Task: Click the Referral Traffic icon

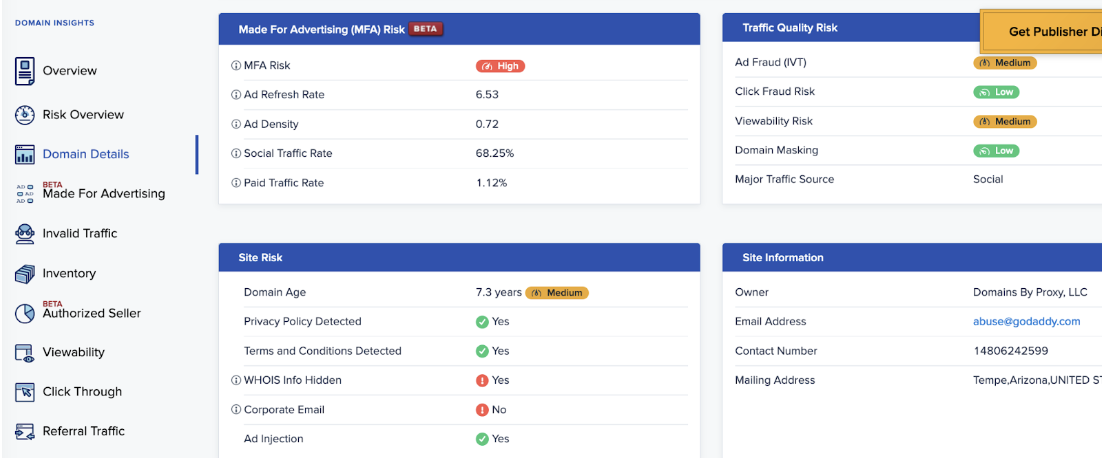Action: 25,432
